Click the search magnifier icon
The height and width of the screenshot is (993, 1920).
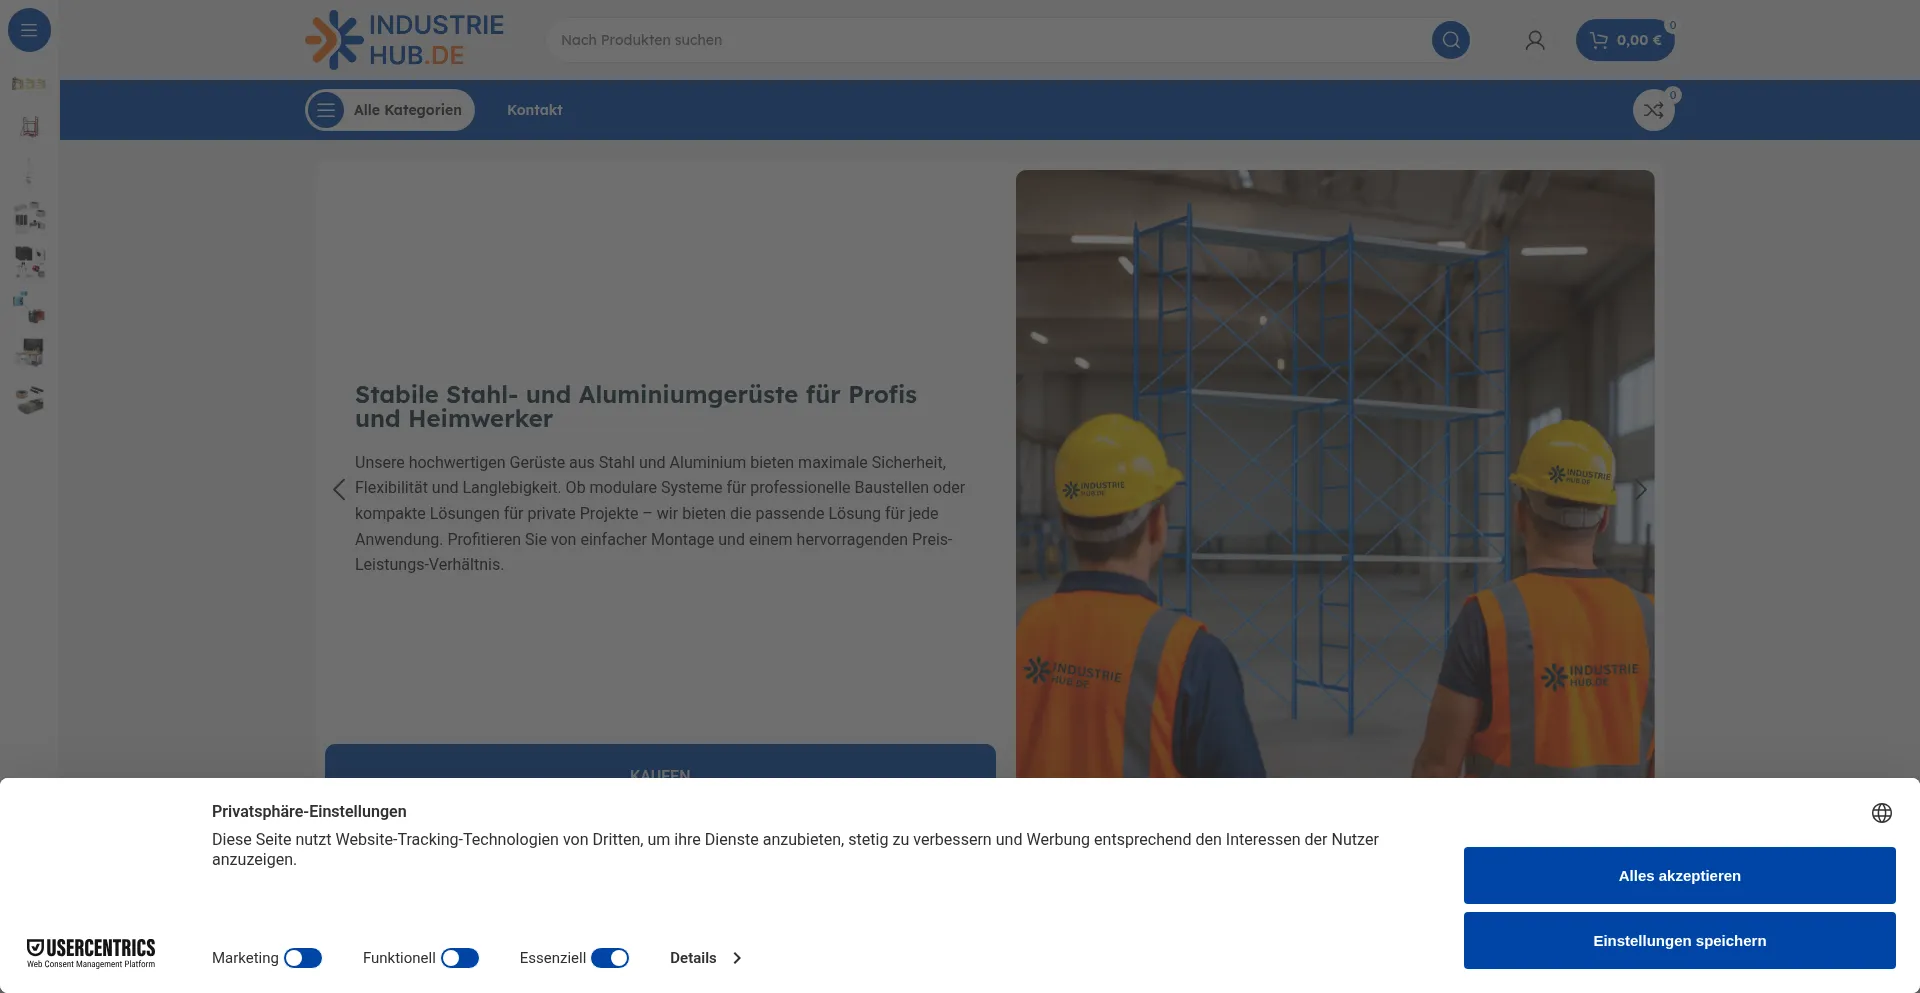[1451, 40]
